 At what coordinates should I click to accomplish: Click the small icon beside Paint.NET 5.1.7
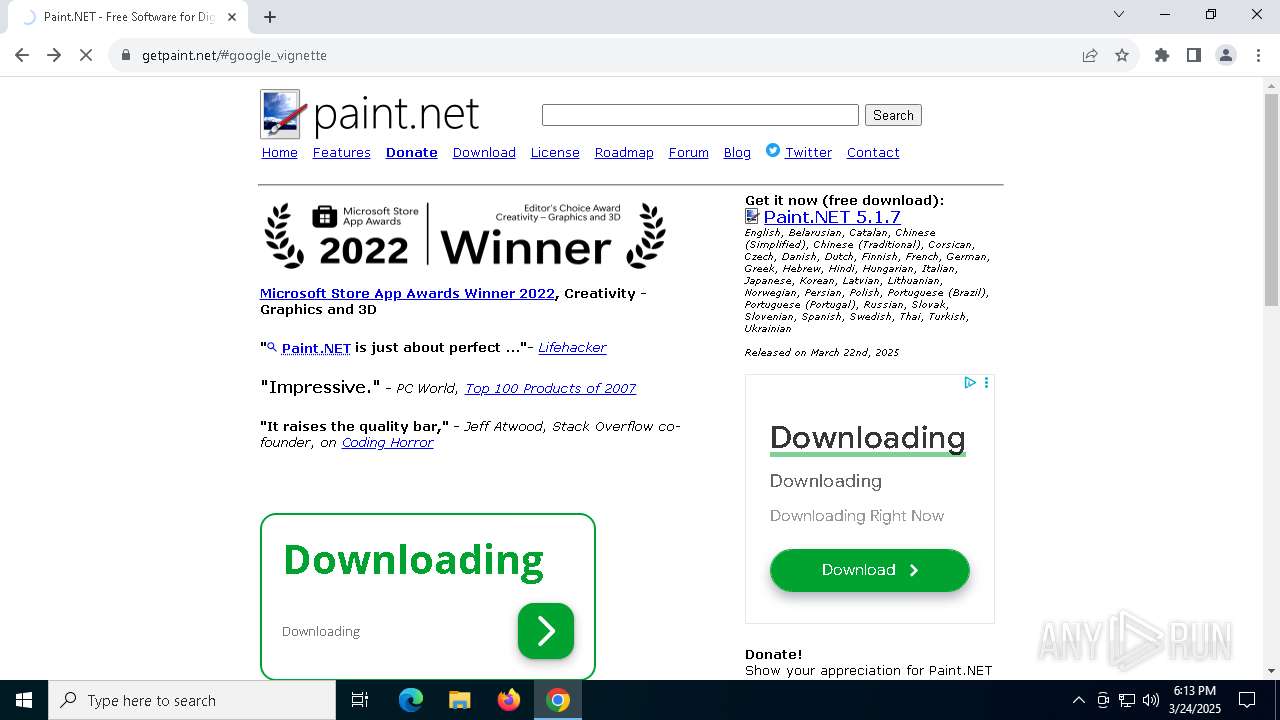[x=752, y=216]
